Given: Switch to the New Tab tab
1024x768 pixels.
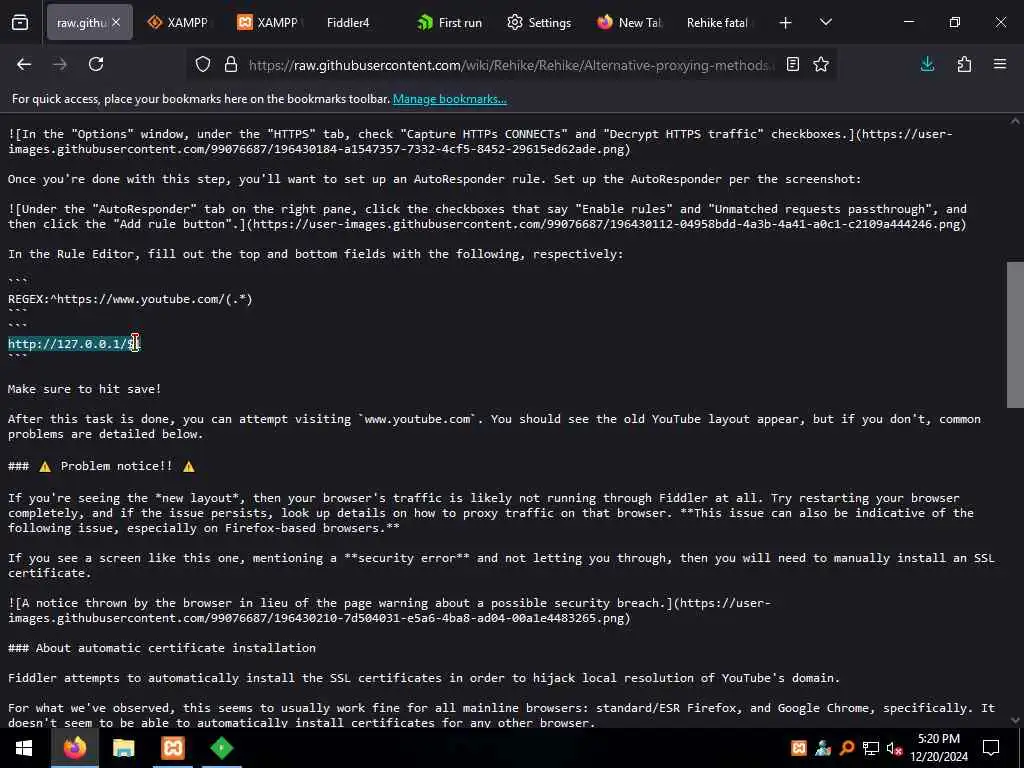Looking at the screenshot, I should [x=629, y=23].
